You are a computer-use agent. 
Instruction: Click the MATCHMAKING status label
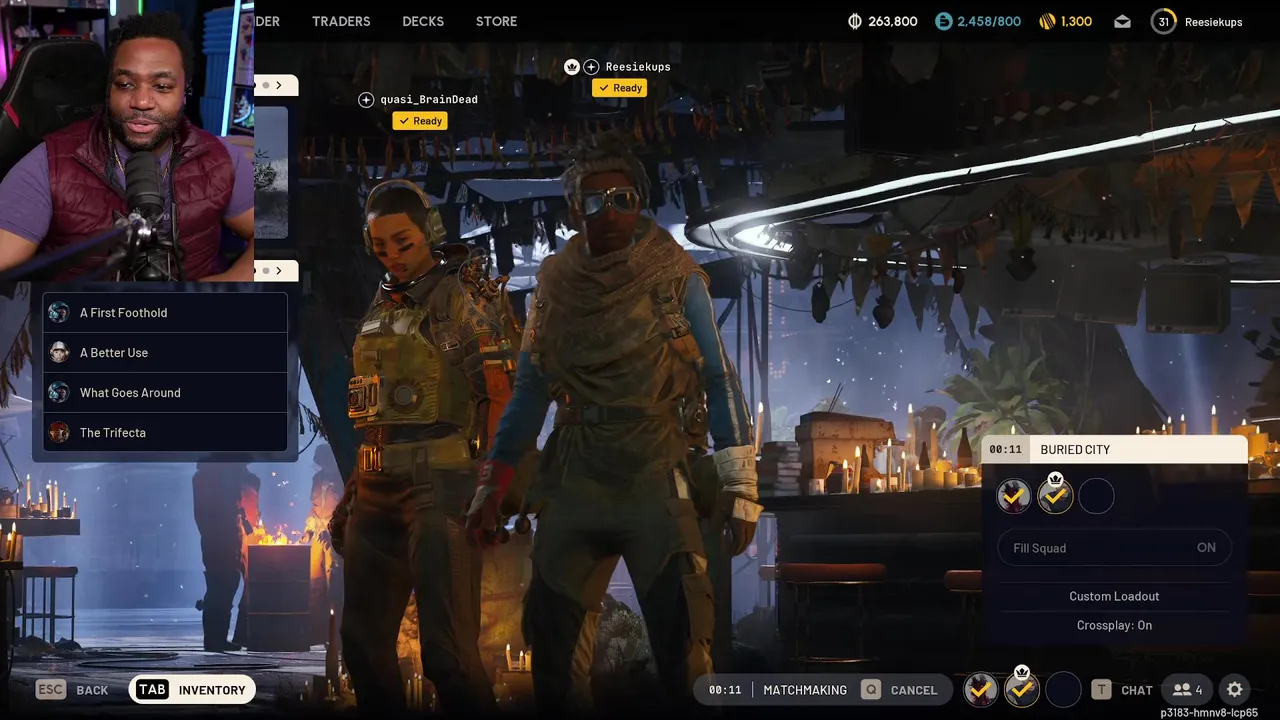click(x=805, y=690)
